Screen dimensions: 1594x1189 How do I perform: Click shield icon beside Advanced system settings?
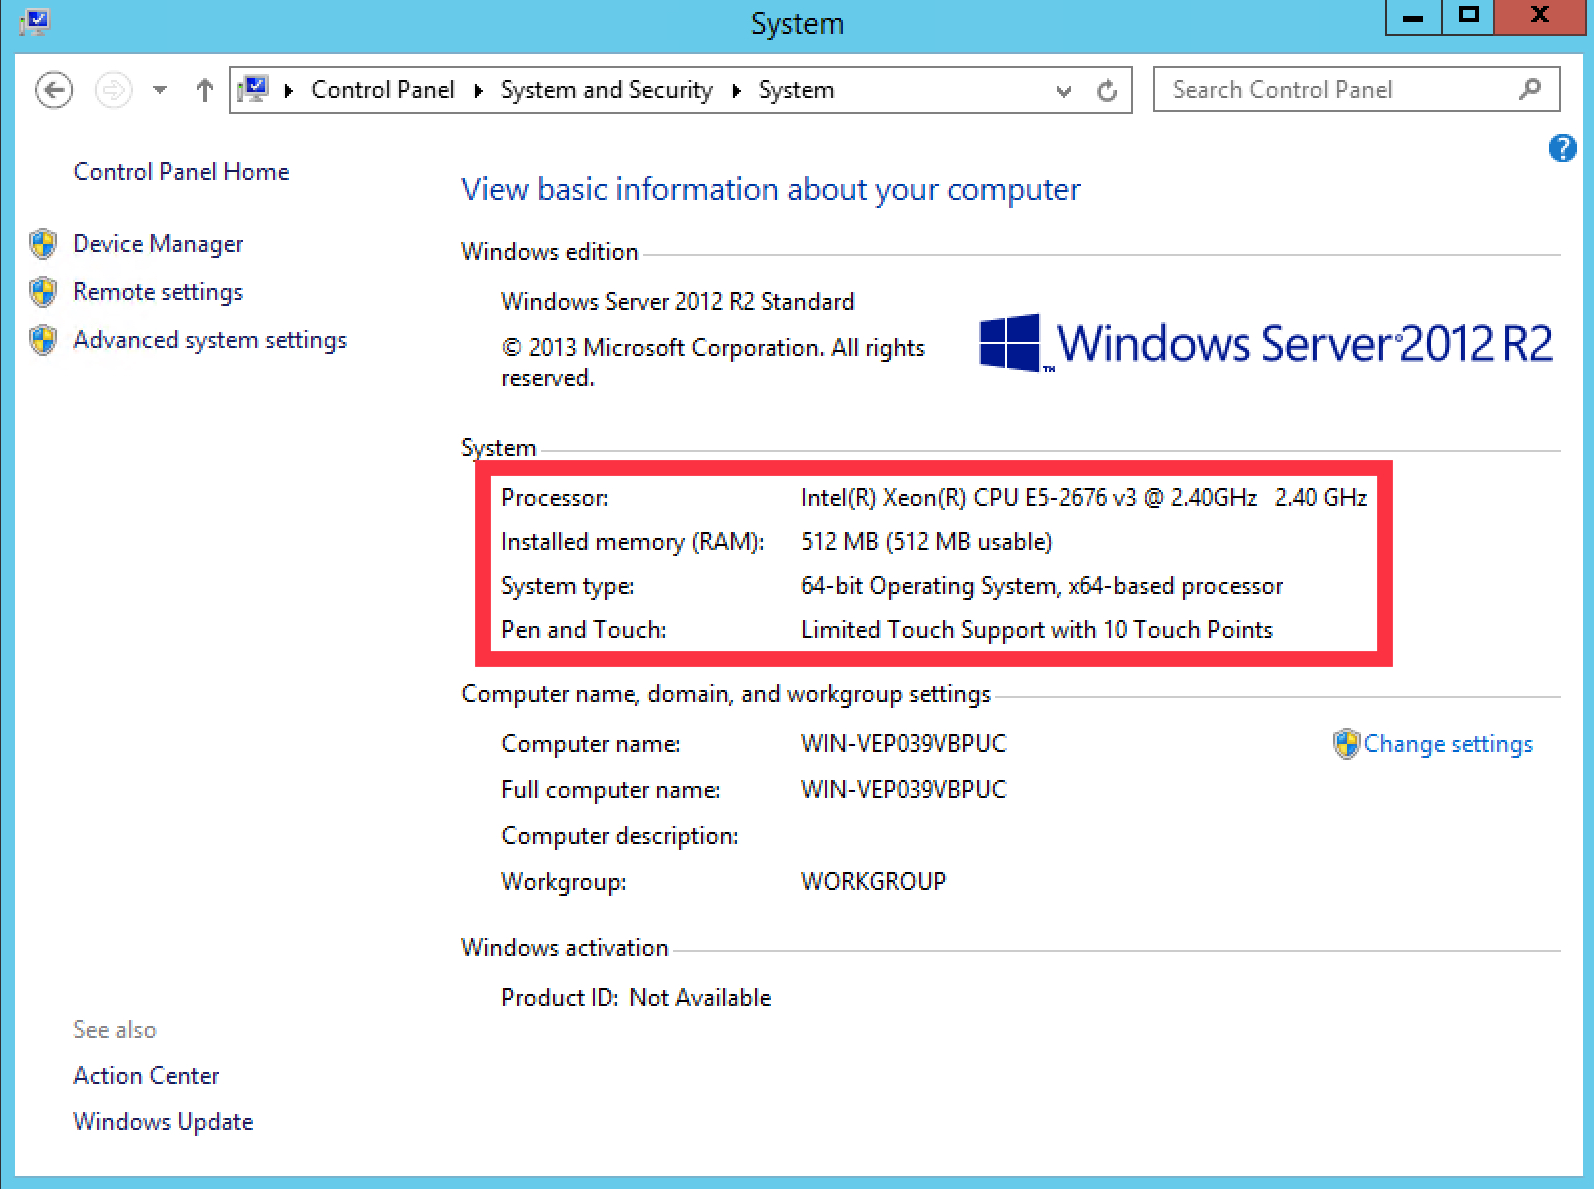[x=43, y=340]
